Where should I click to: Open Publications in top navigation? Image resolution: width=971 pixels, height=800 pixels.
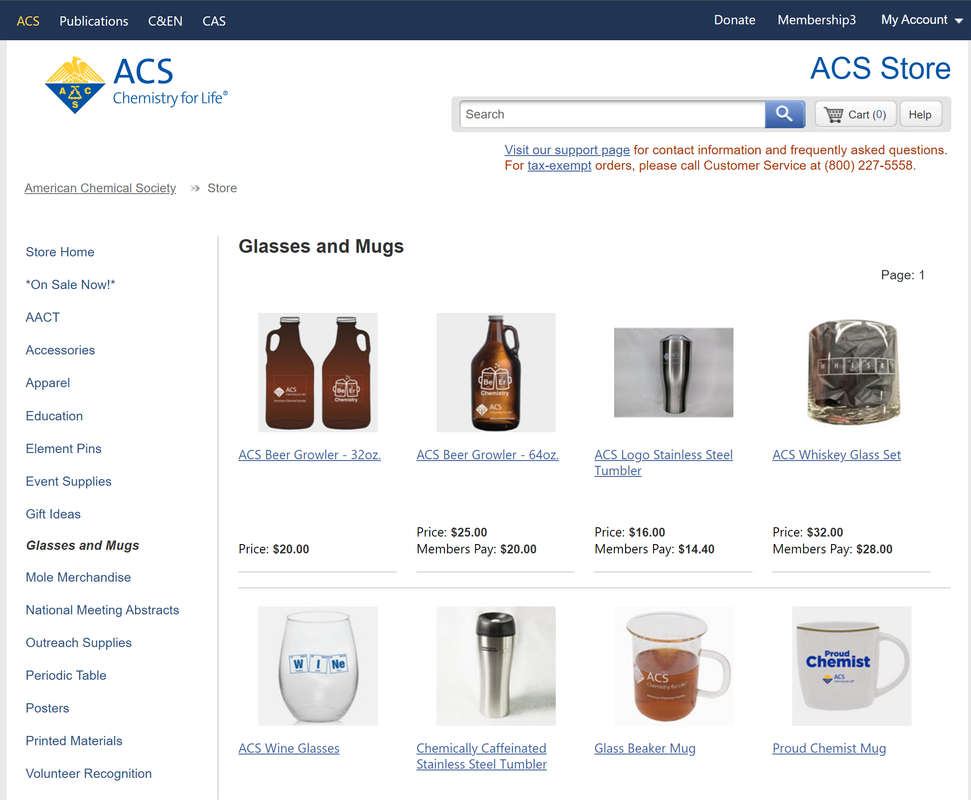point(94,21)
